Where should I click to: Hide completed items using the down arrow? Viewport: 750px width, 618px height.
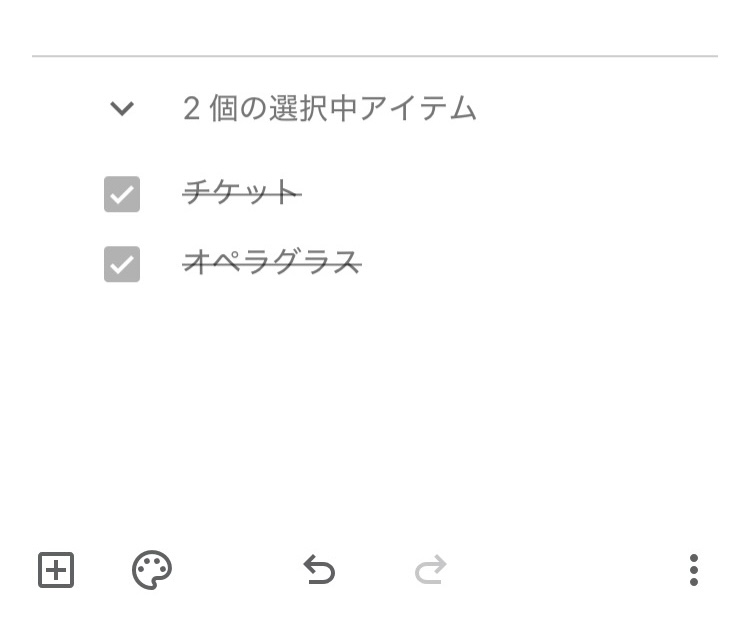click(122, 108)
